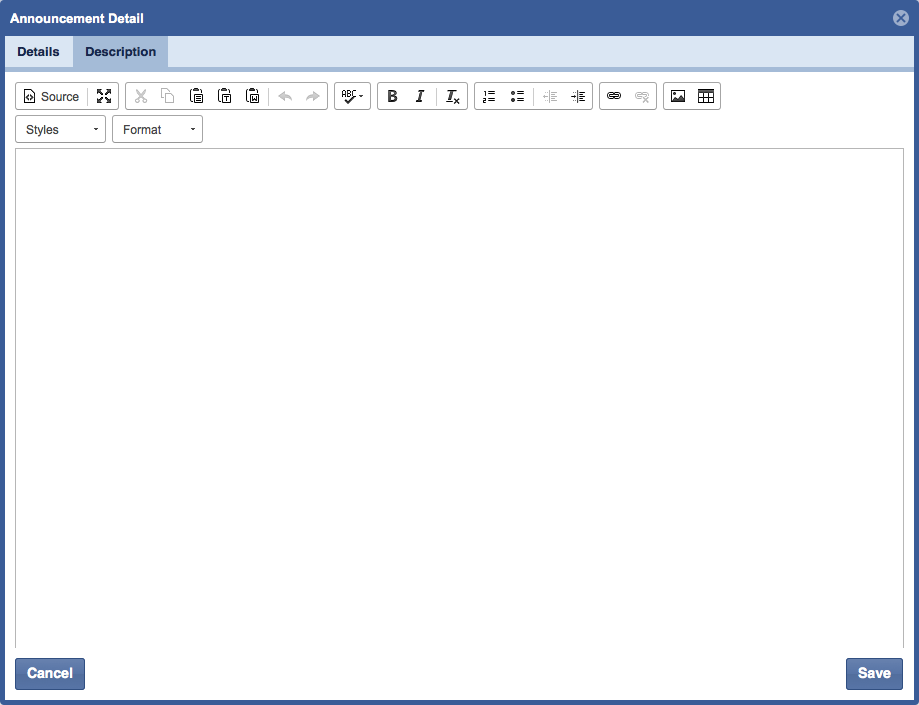Insert an image into description

coord(678,97)
